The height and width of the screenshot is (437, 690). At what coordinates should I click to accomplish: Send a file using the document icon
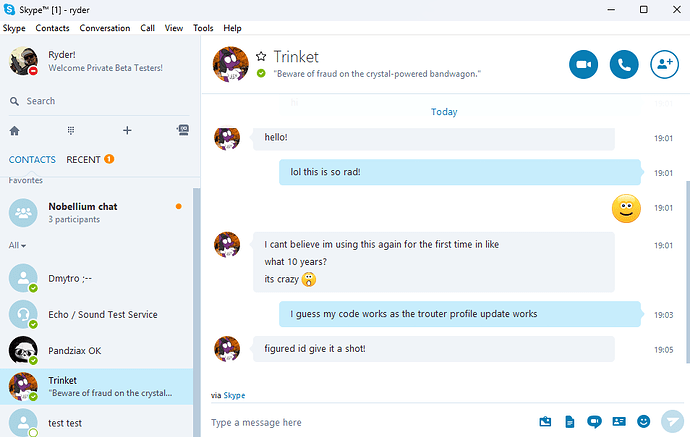pos(569,422)
